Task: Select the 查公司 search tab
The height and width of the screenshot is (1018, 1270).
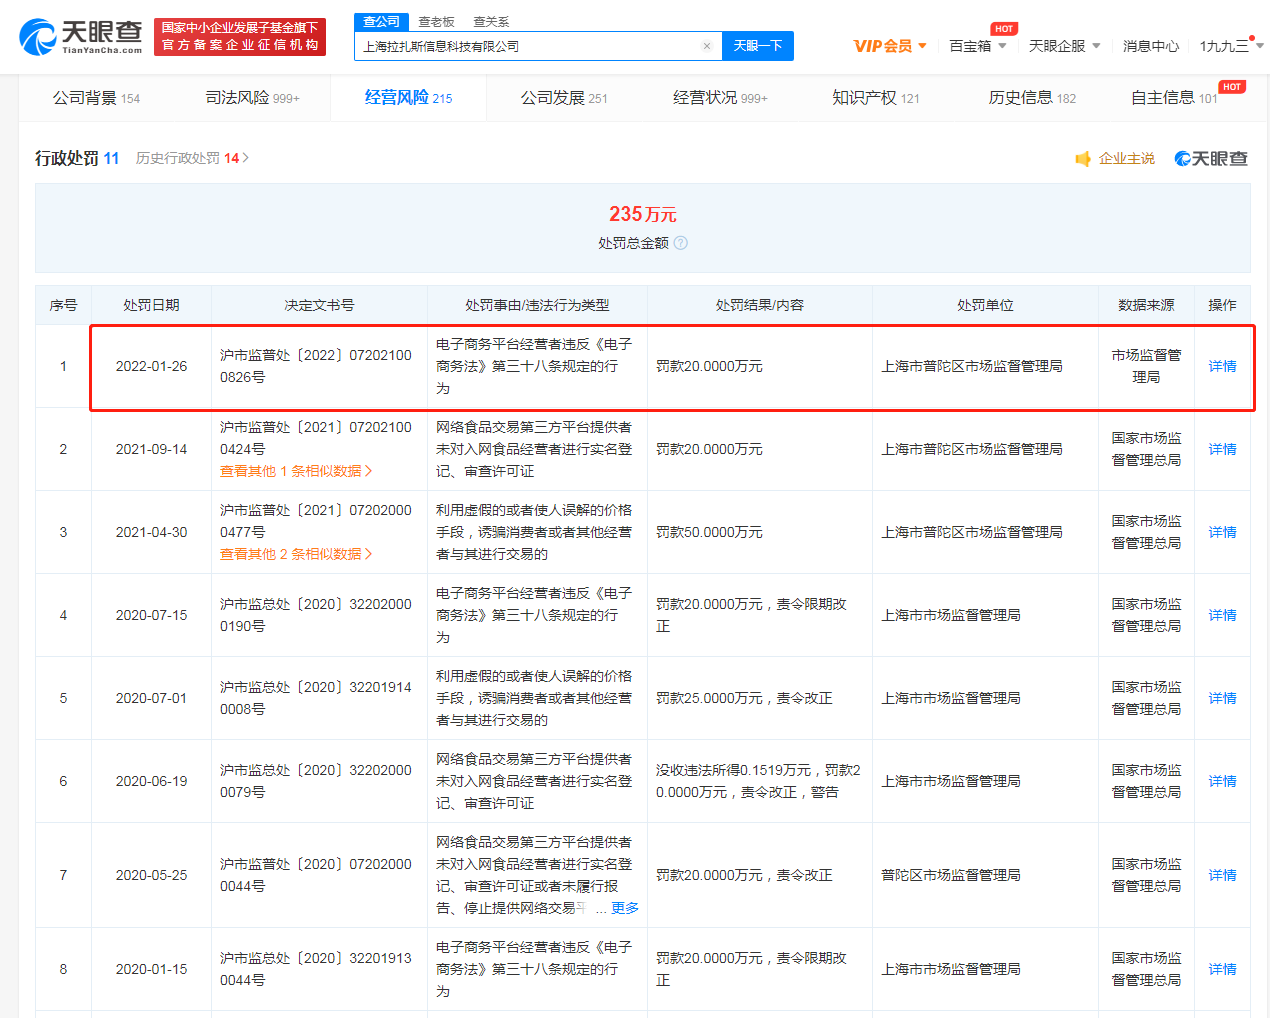Action: (381, 21)
